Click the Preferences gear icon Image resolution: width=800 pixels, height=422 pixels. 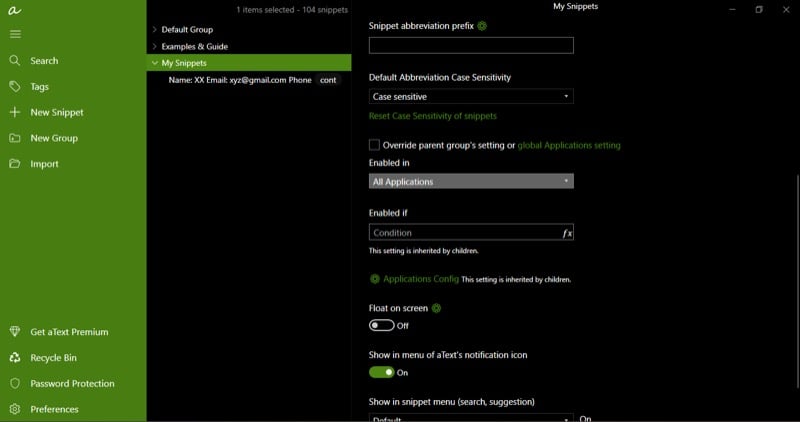(x=15, y=409)
